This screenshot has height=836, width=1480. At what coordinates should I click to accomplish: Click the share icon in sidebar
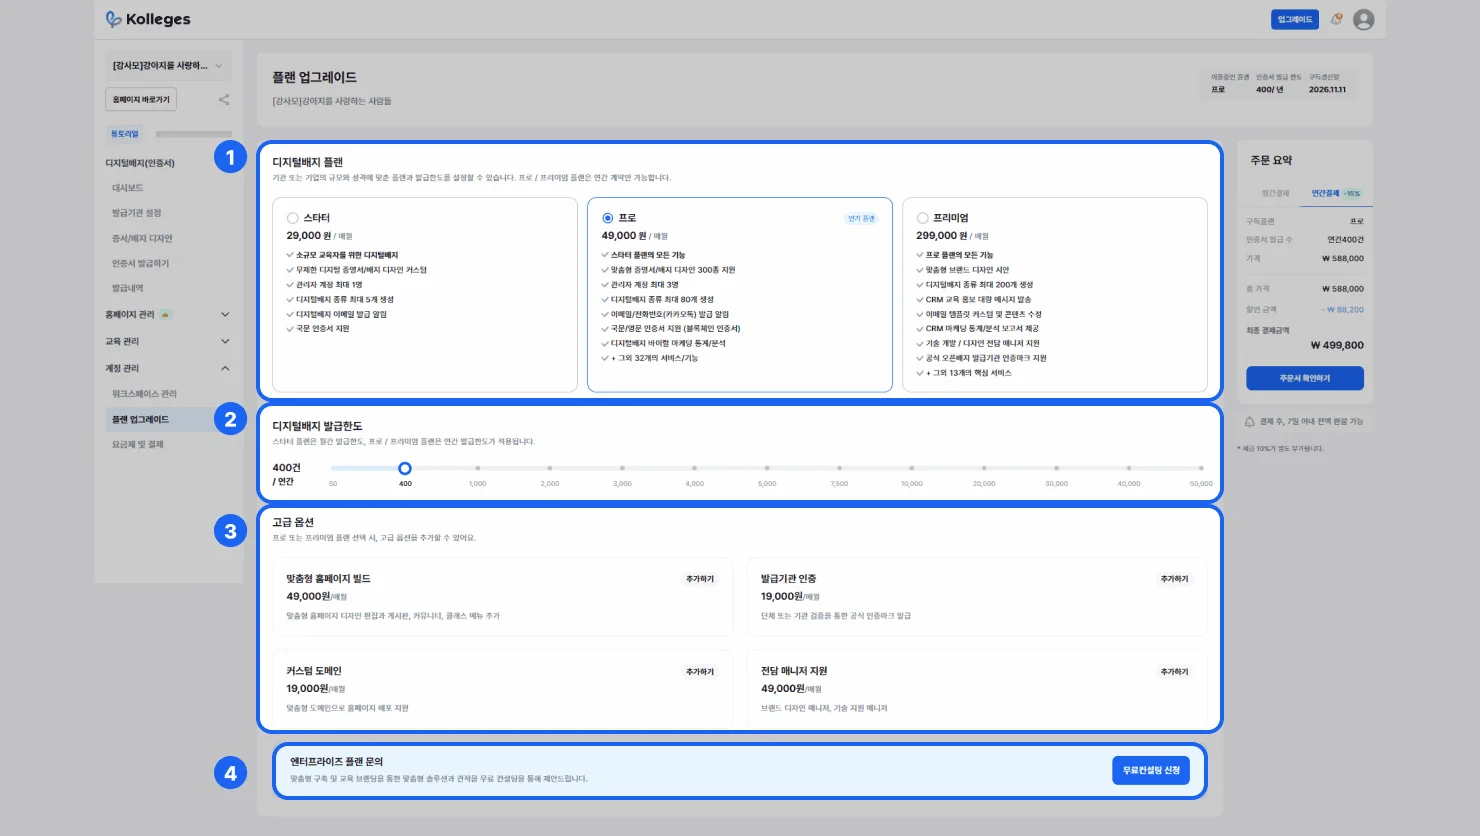point(224,99)
